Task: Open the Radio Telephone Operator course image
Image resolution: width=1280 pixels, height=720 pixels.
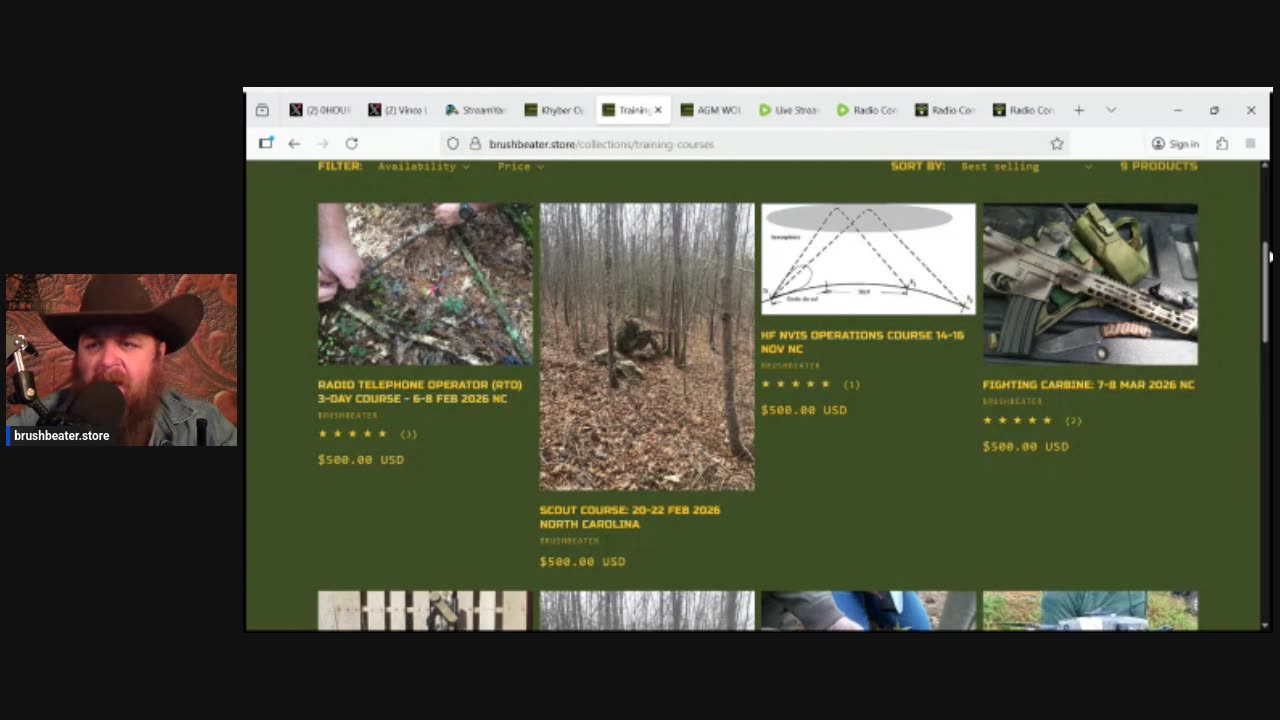Action: (x=425, y=284)
